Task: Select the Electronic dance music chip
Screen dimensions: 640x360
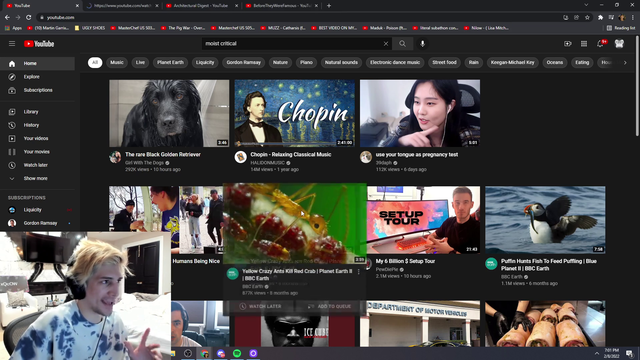Action: 395,62
